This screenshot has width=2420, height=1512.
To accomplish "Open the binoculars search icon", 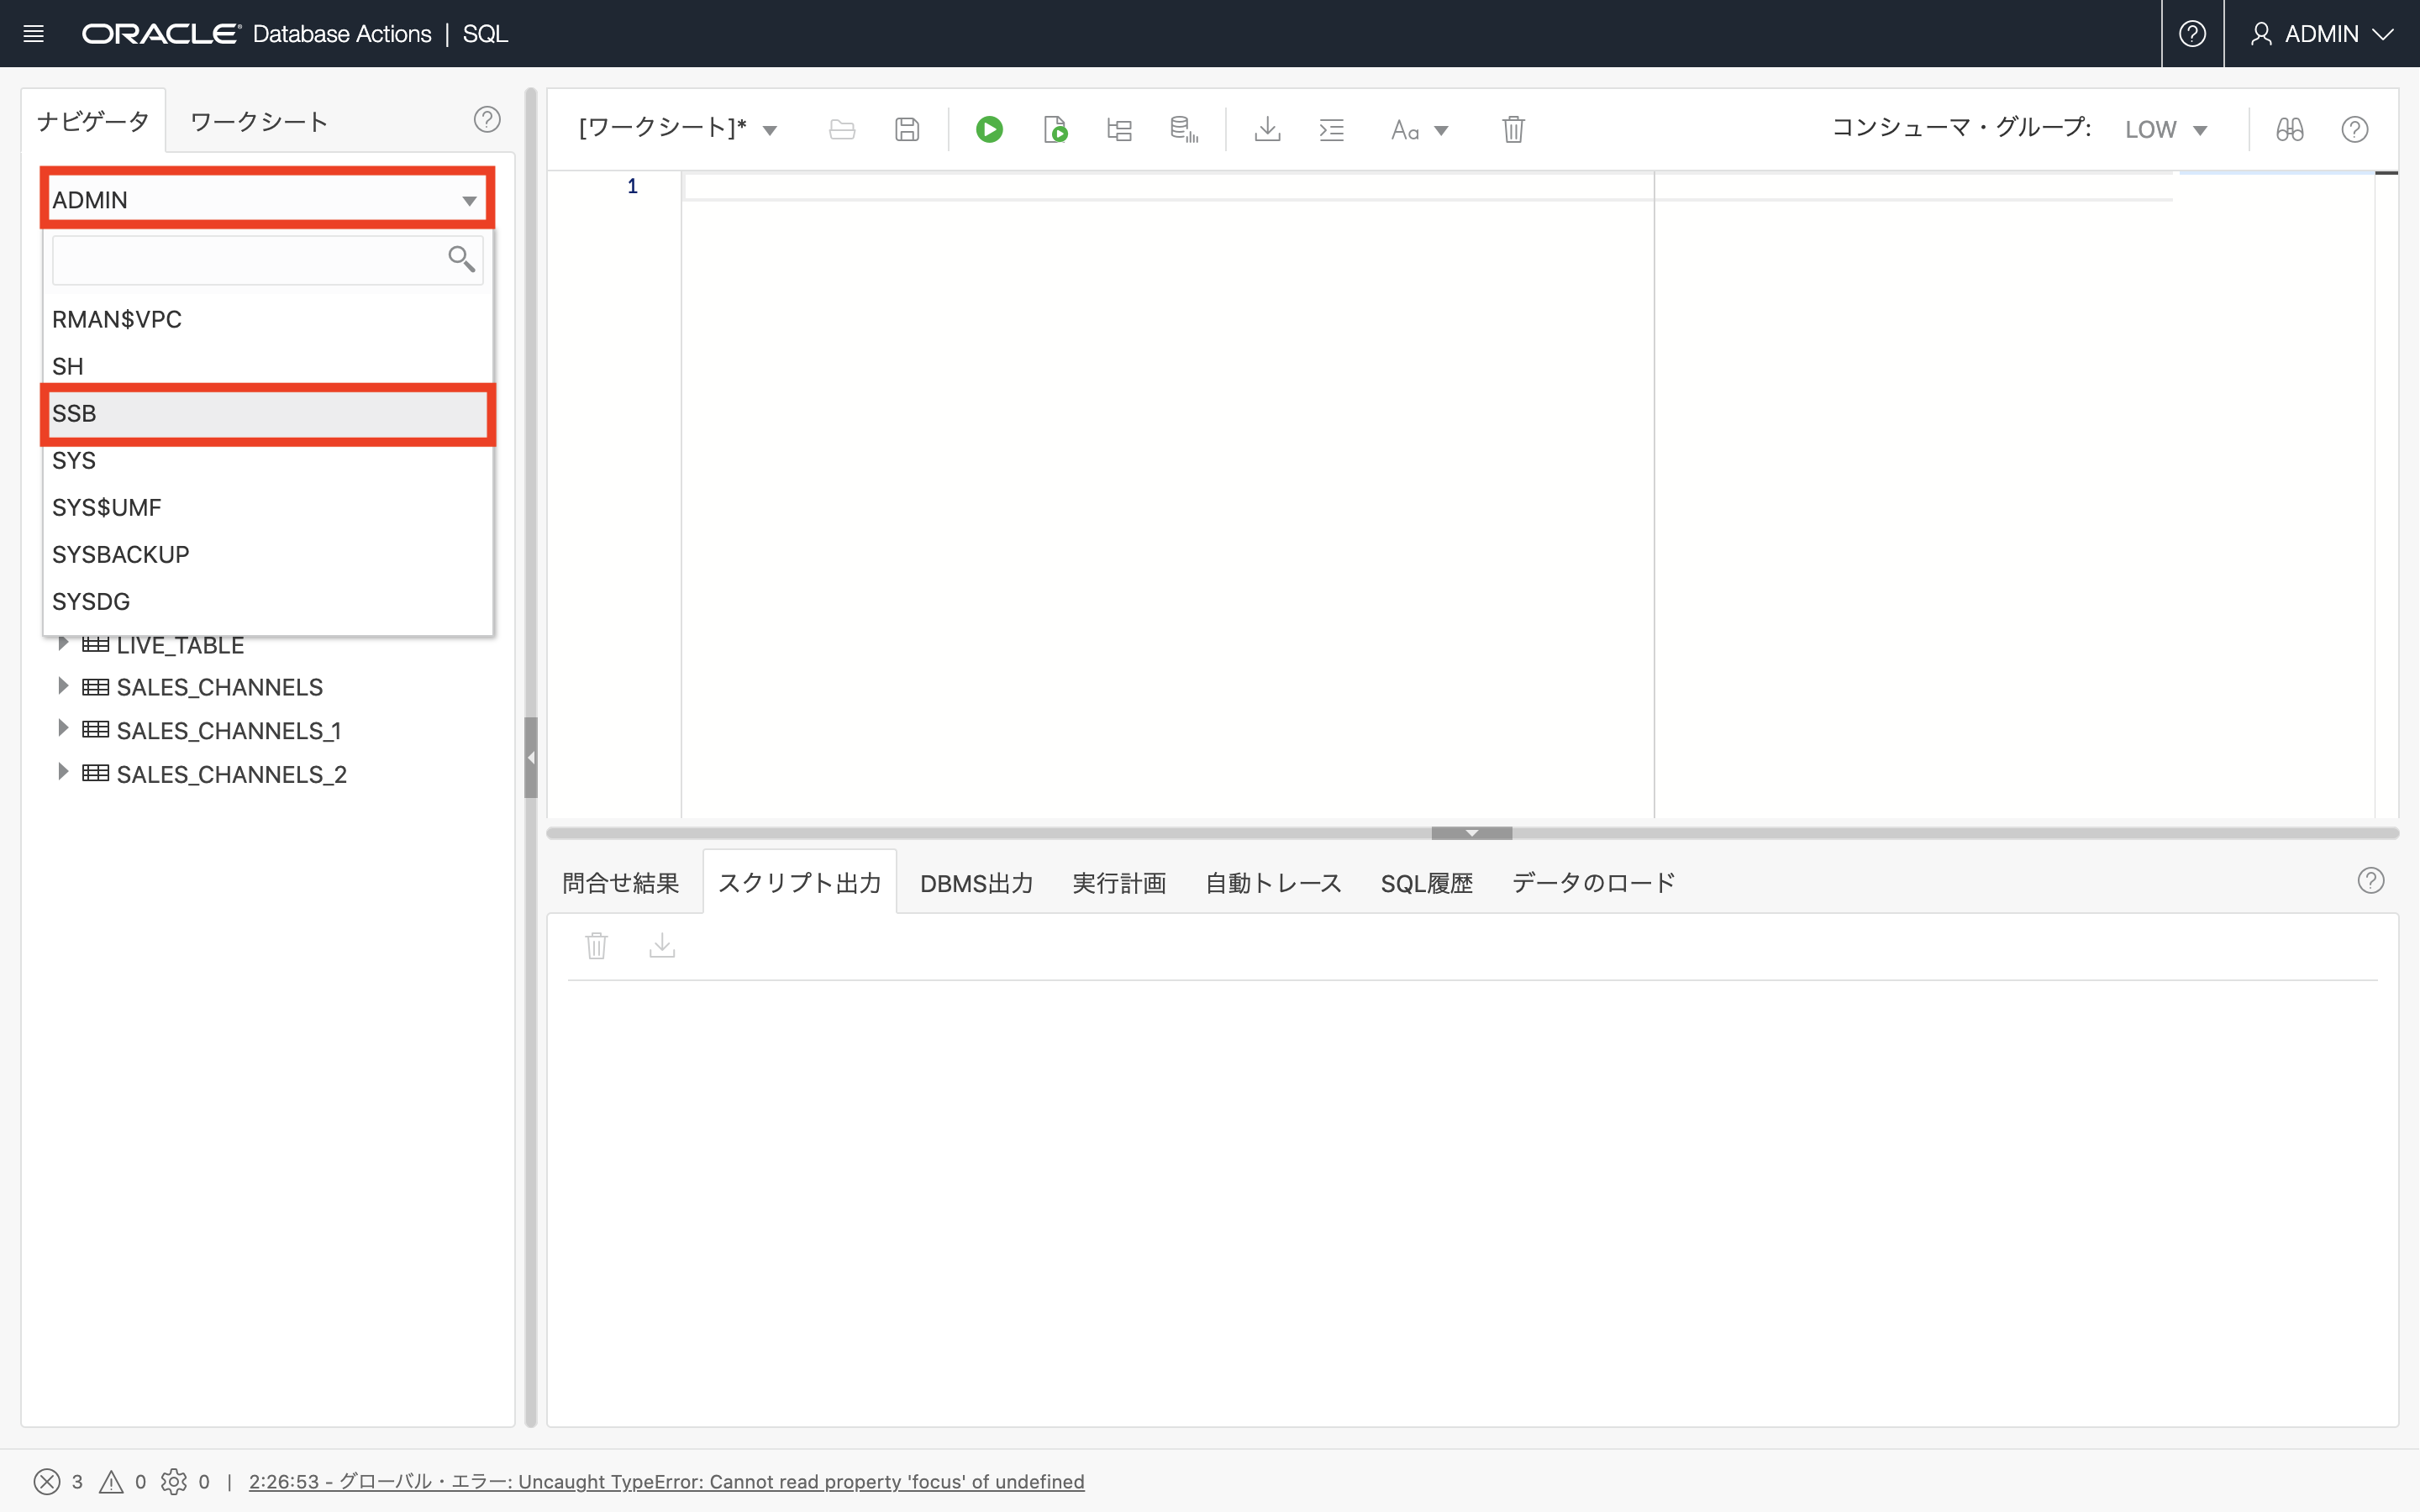I will pos(2289,129).
